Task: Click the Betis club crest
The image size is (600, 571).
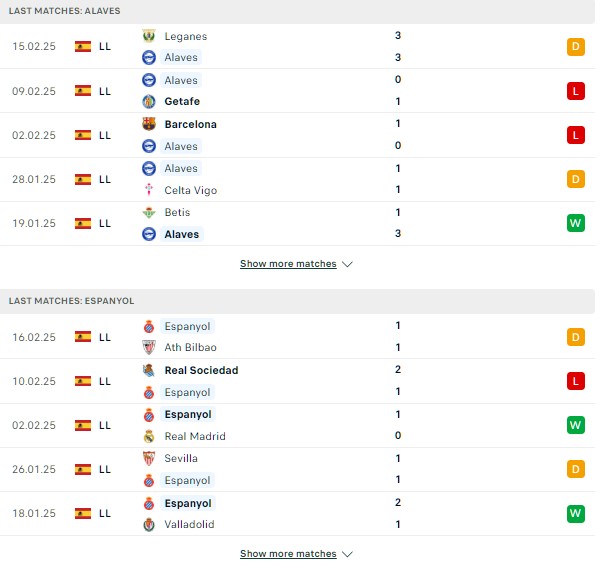Action: coord(149,212)
